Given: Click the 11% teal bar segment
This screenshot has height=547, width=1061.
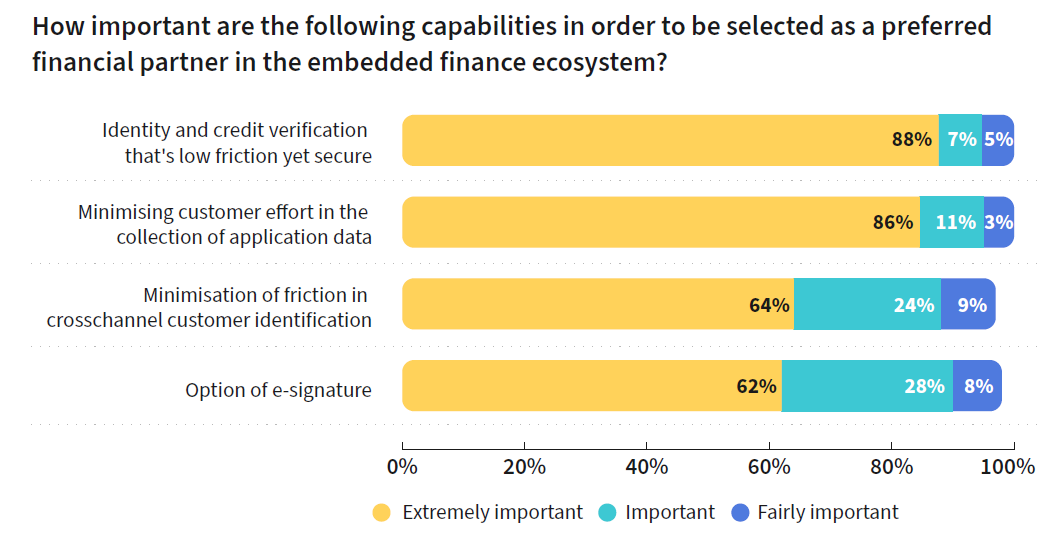Looking at the screenshot, I should tap(951, 222).
